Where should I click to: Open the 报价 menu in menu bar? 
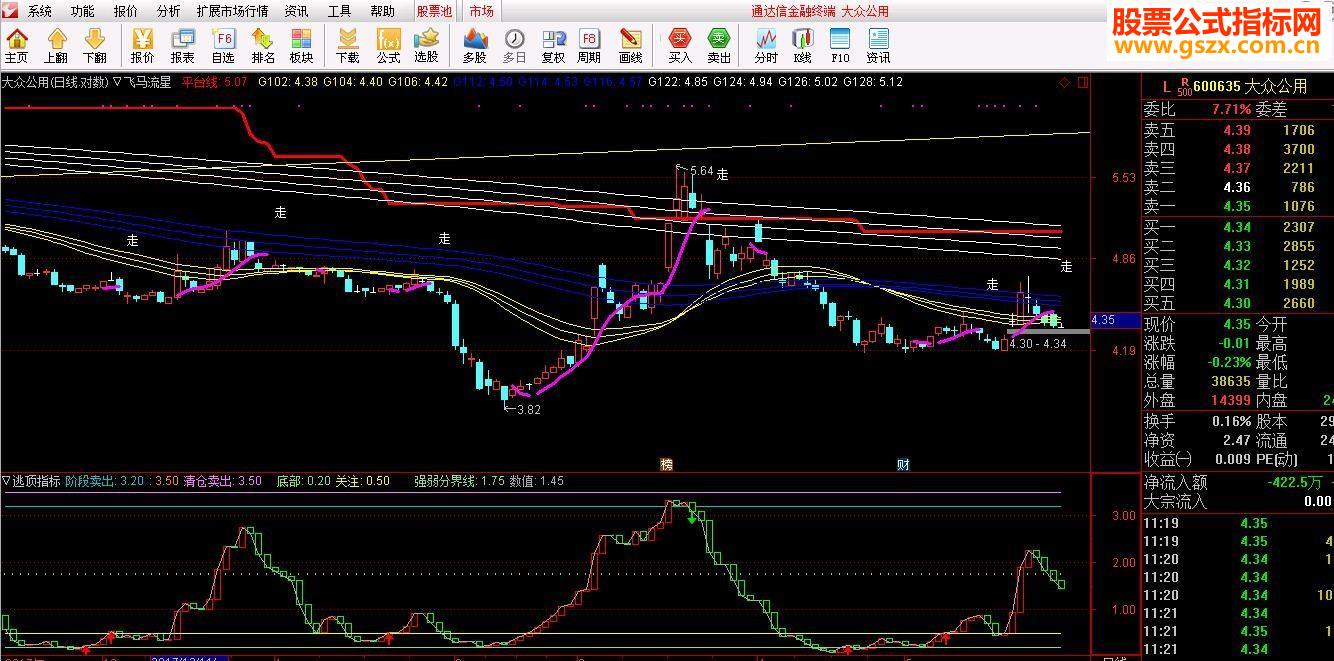(126, 11)
